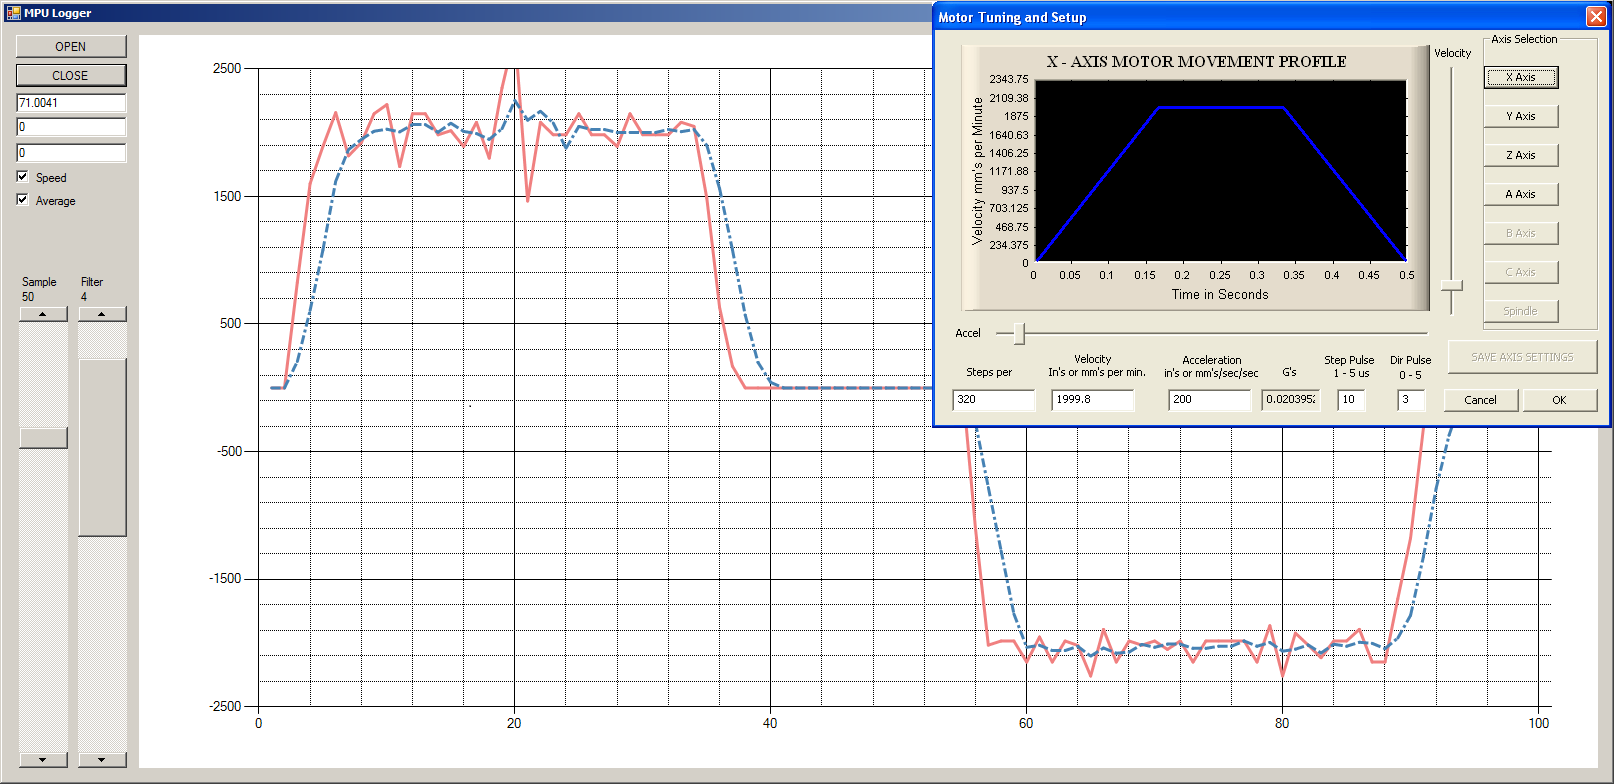Image resolution: width=1614 pixels, height=784 pixels.
Task: Click the SAVE AXIS SETTINGS button
Action: tap(1521, 357)
